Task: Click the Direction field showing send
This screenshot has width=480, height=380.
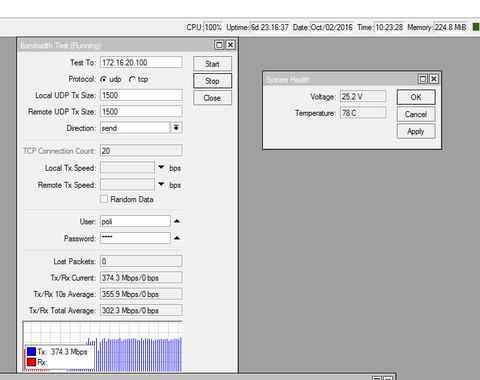Action: click(135, 128)
